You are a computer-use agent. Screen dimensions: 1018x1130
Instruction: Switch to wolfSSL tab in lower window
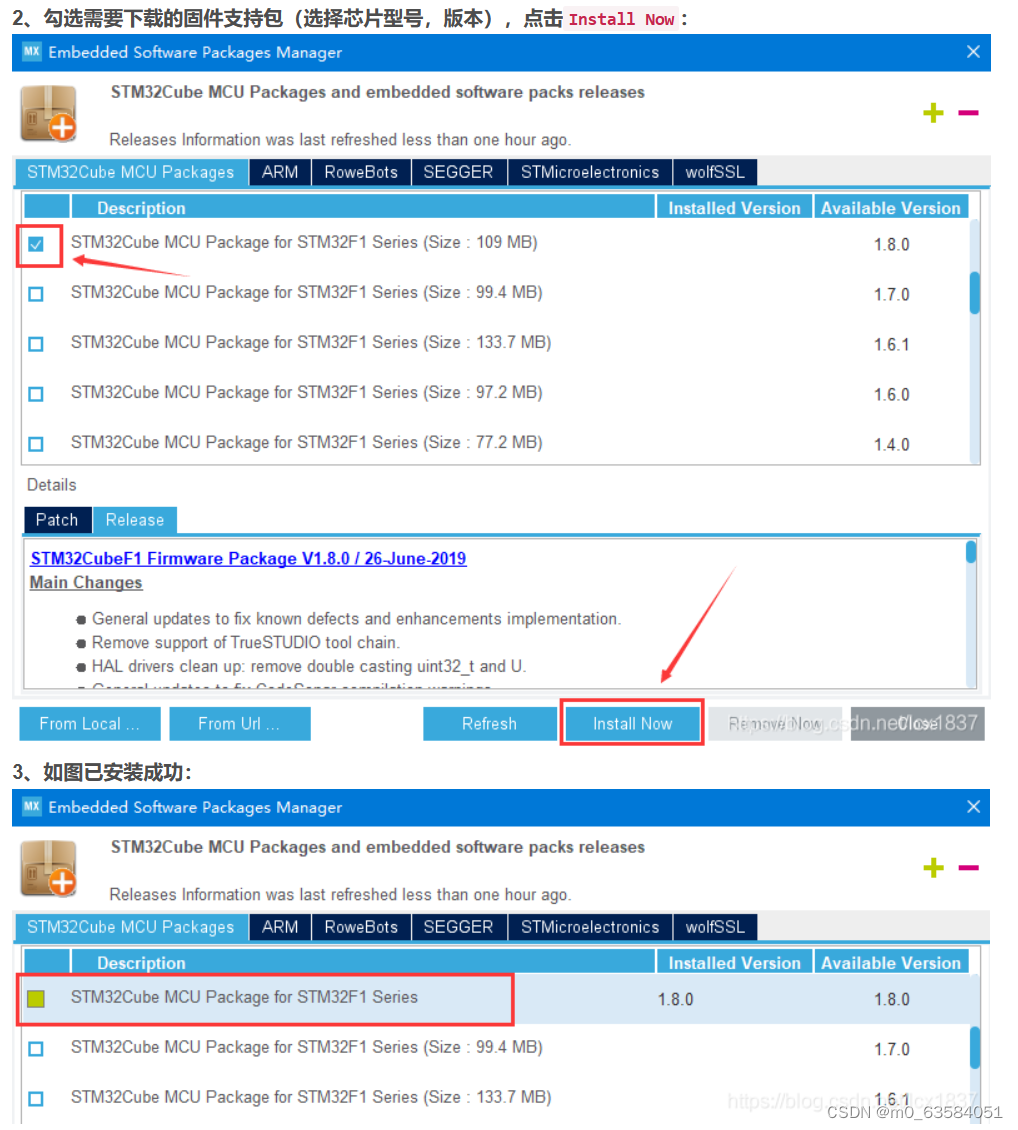(x=715, y=927)
